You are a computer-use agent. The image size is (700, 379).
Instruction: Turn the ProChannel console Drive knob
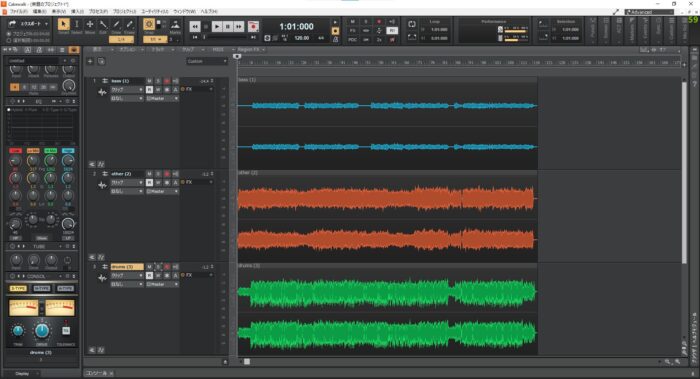(42, 331)
